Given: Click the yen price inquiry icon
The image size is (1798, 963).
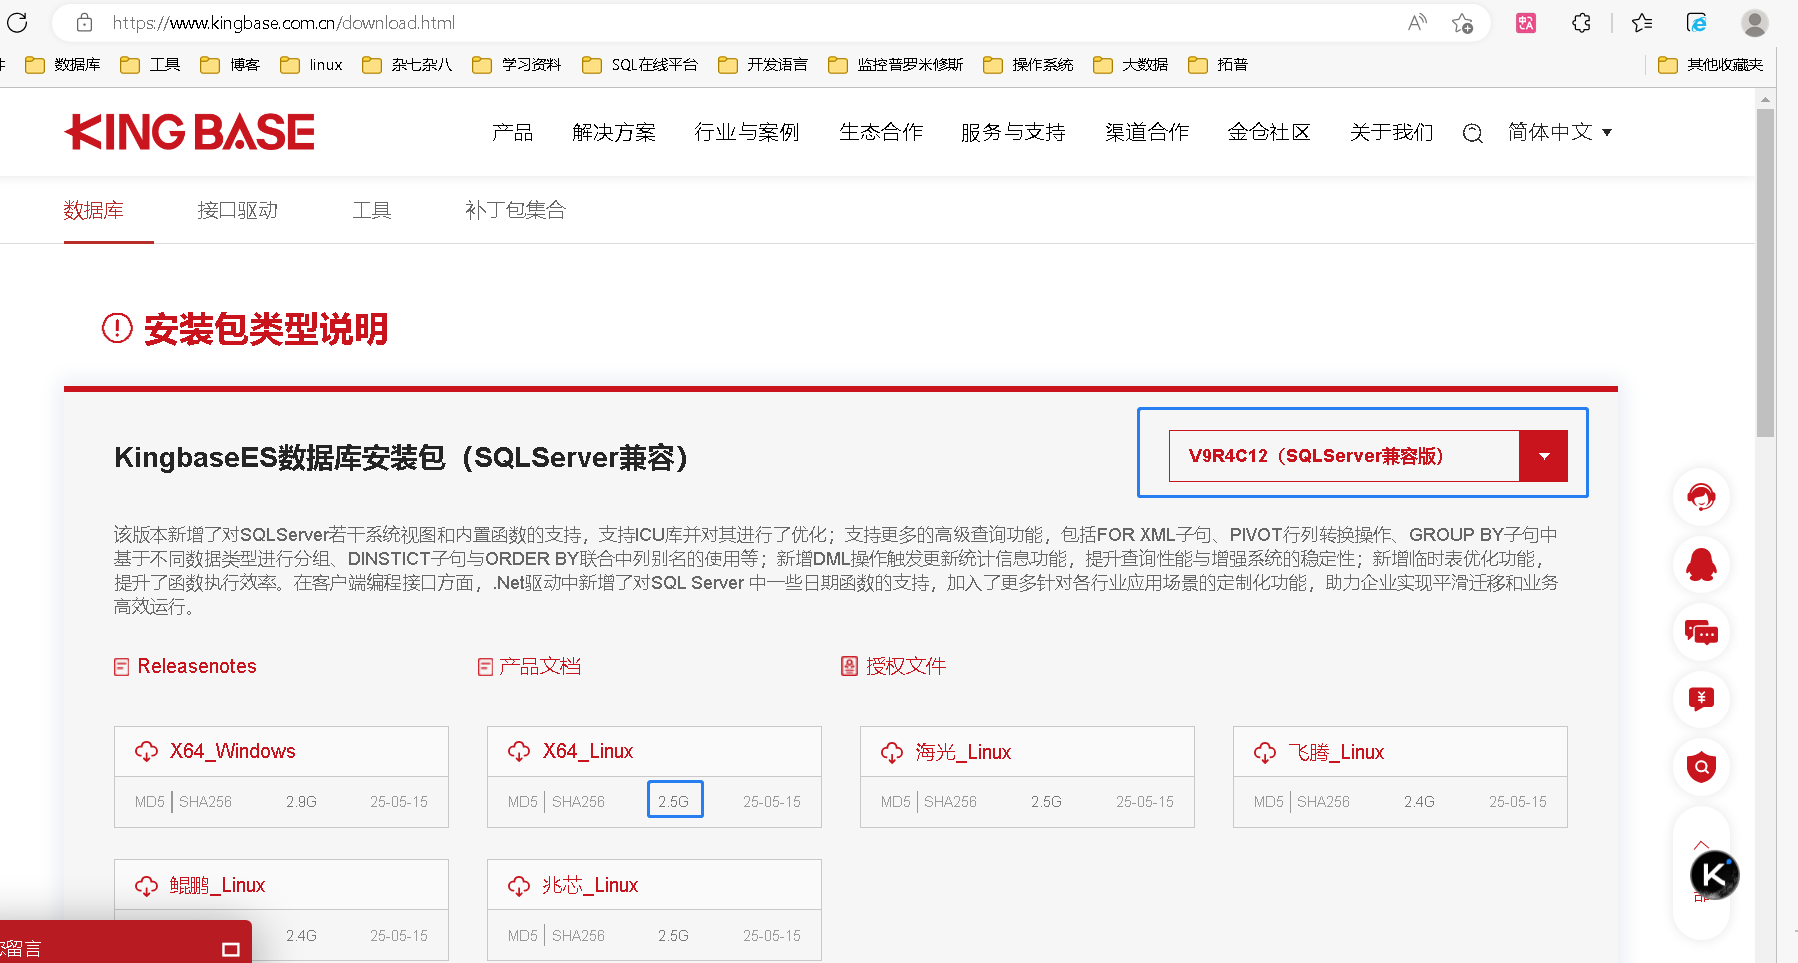Looking at the screenshot, I should (x=1701, y=699).
